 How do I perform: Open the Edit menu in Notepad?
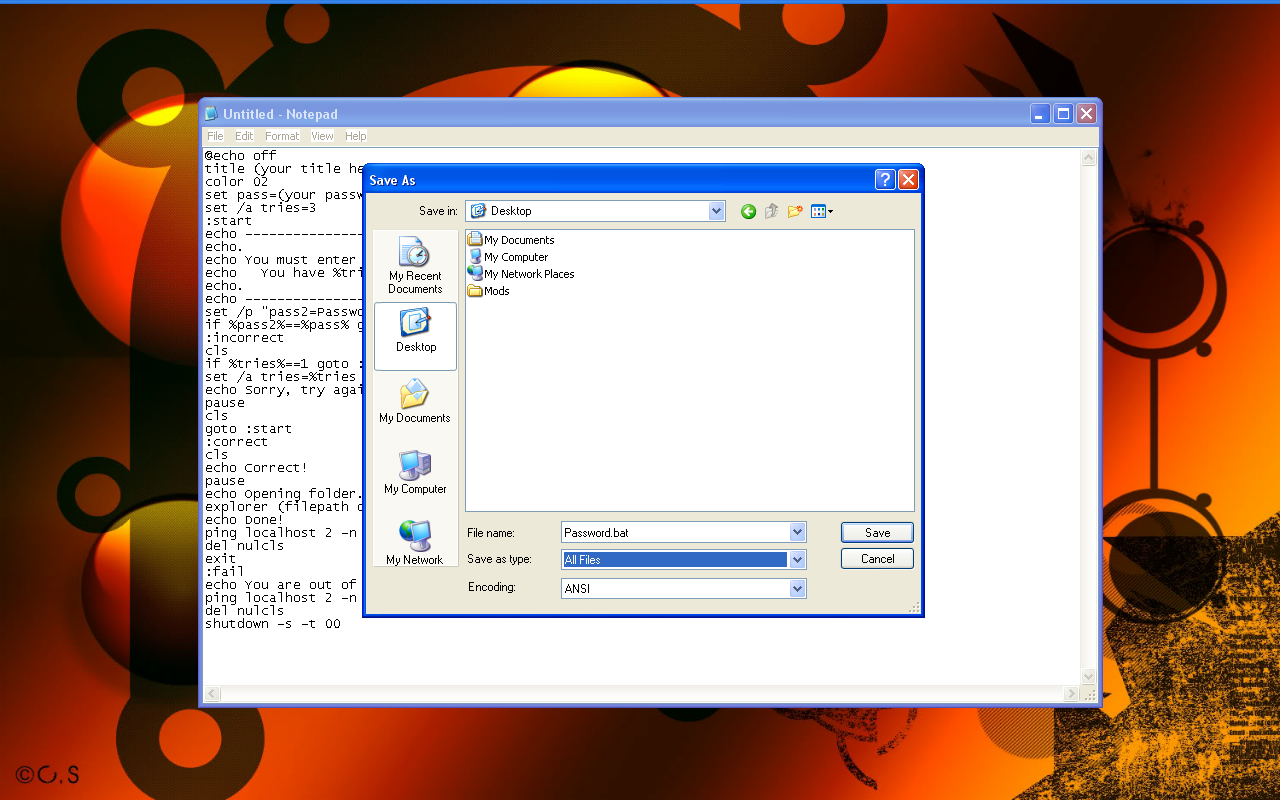tap(244, 136)
